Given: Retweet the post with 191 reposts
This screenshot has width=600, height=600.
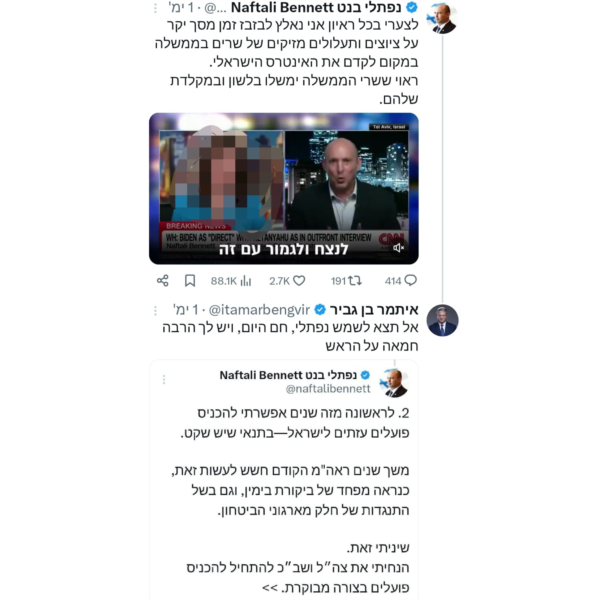Looking at the screenshot, I should [x=355, y=281].
